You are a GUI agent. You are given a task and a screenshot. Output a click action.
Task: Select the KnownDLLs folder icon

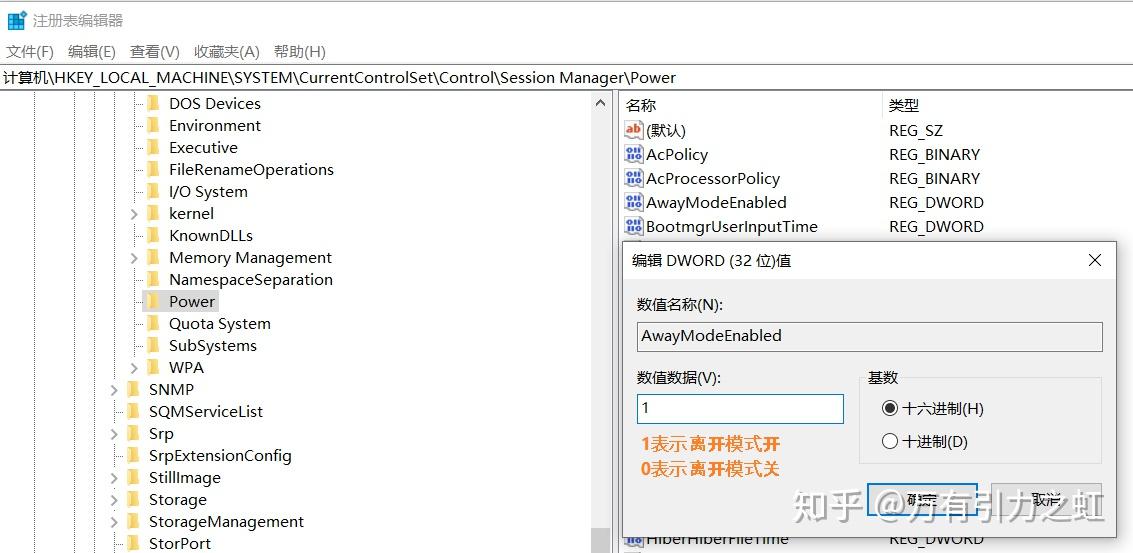pyautogui.click(x=152, y=236)
